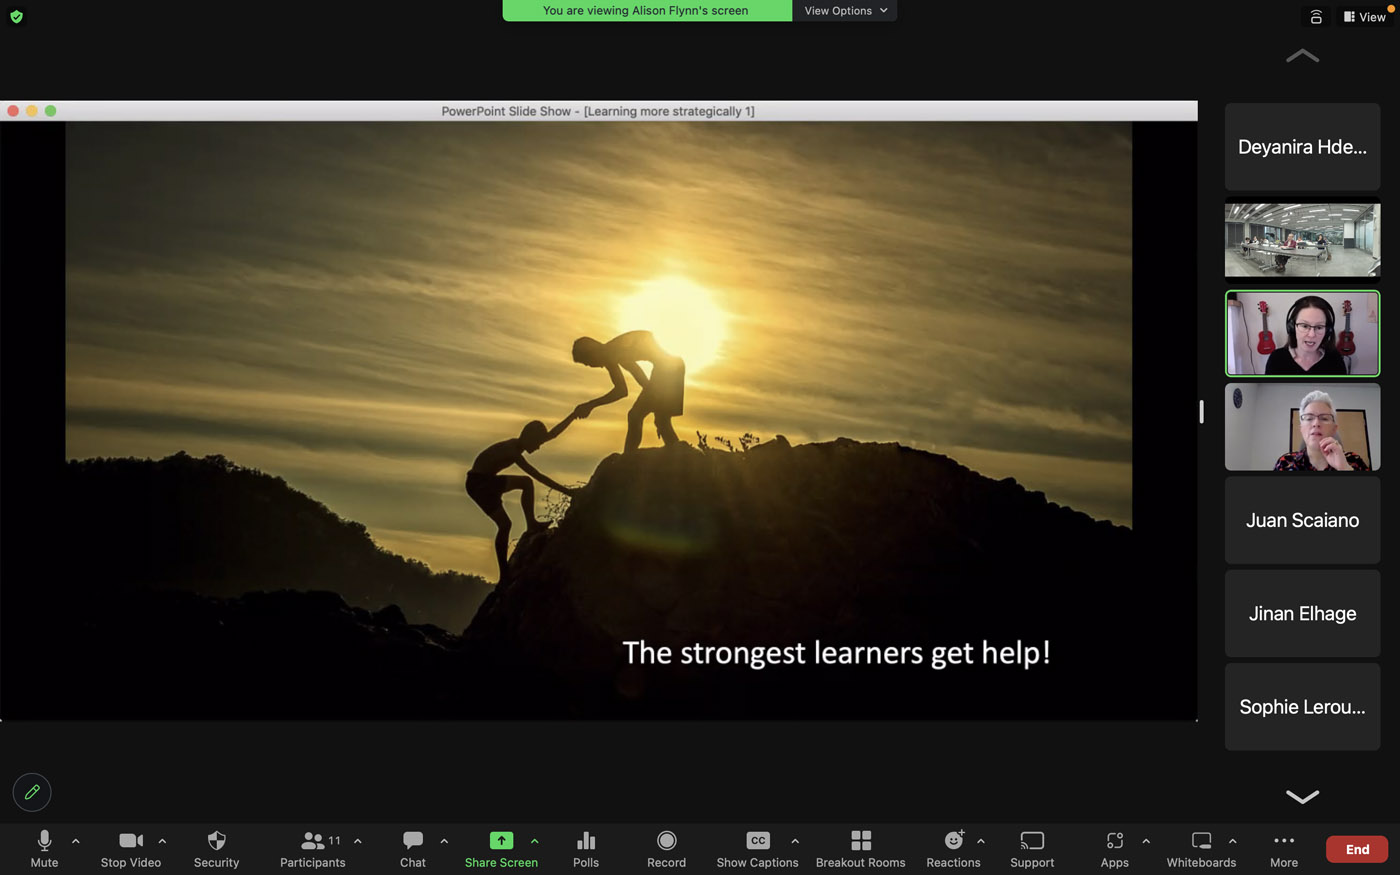
Task: Open the Polls panel
Action: tap(586, 848)
